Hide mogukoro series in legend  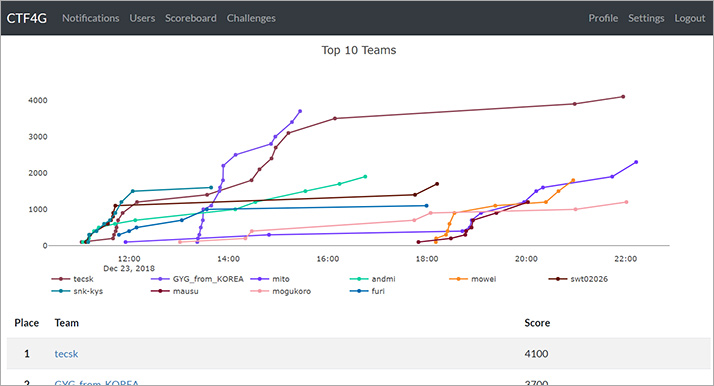click(x=281, y=291)
